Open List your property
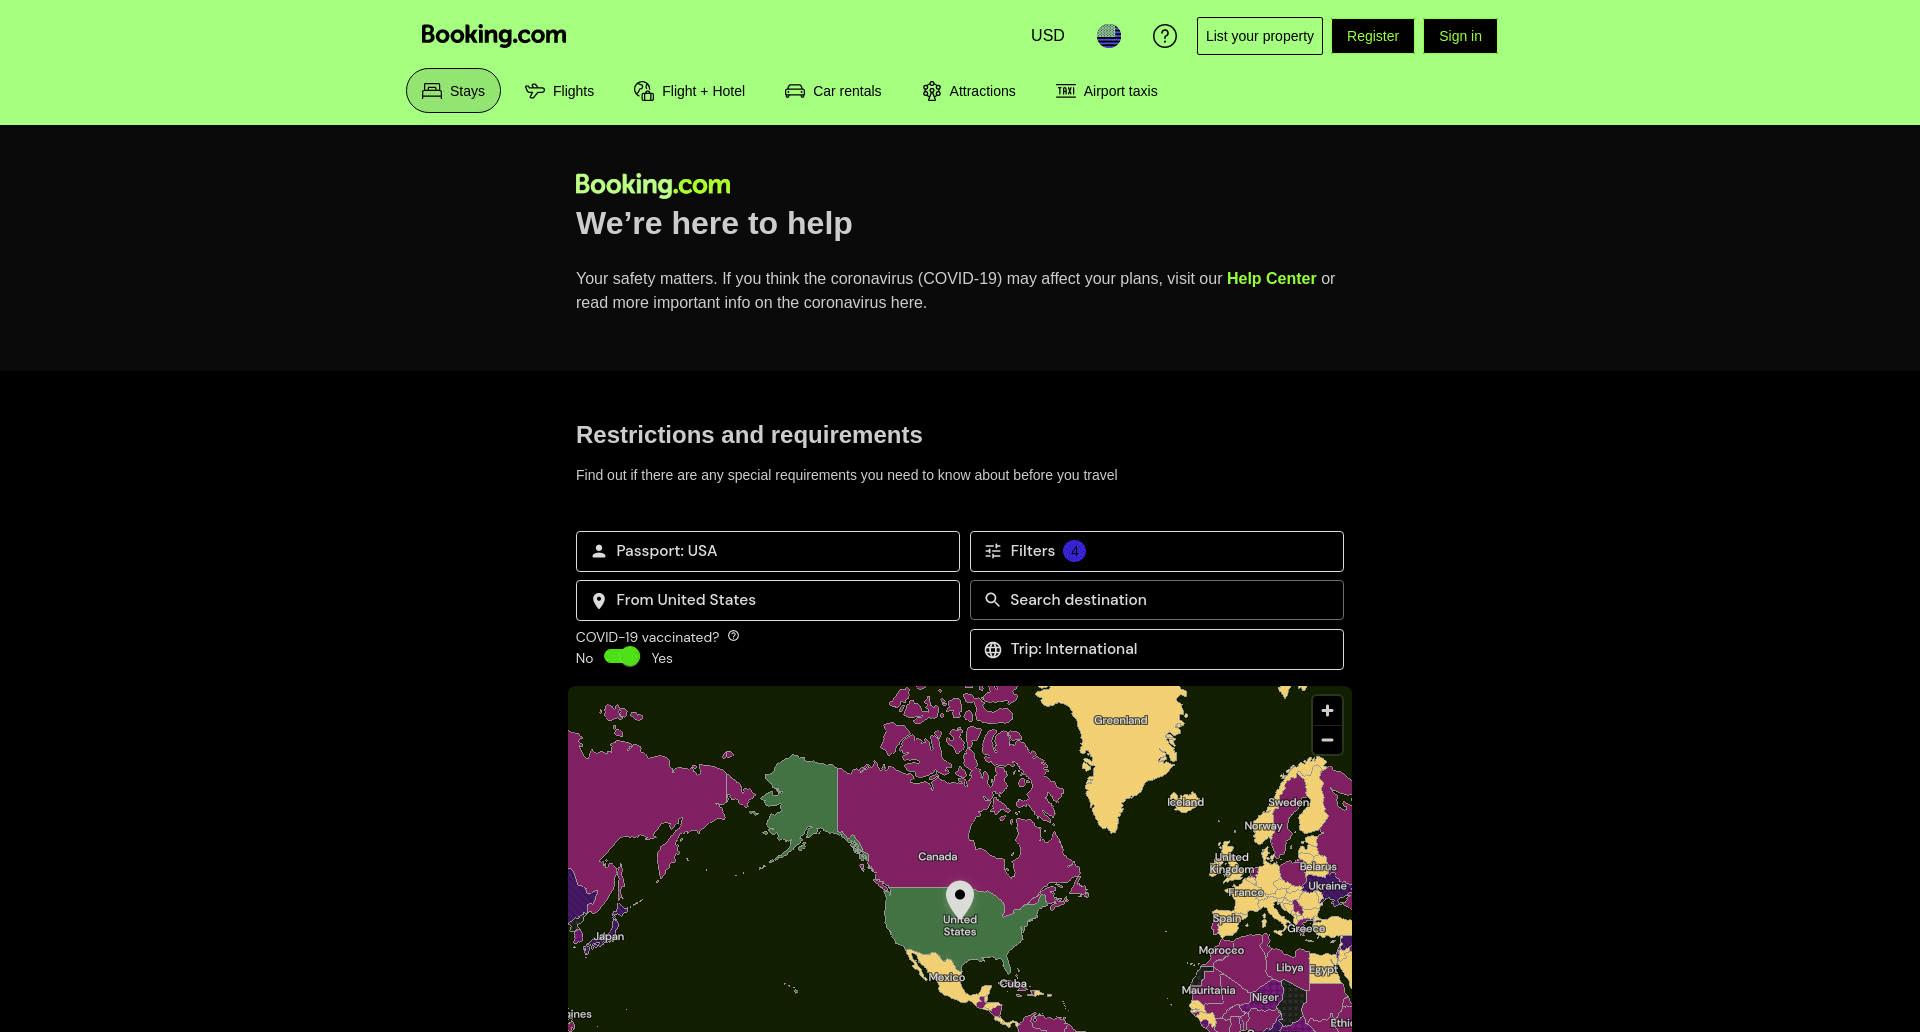Image resolution: width=1920 pixels, height=1032 pixels. pos(1260,36)
